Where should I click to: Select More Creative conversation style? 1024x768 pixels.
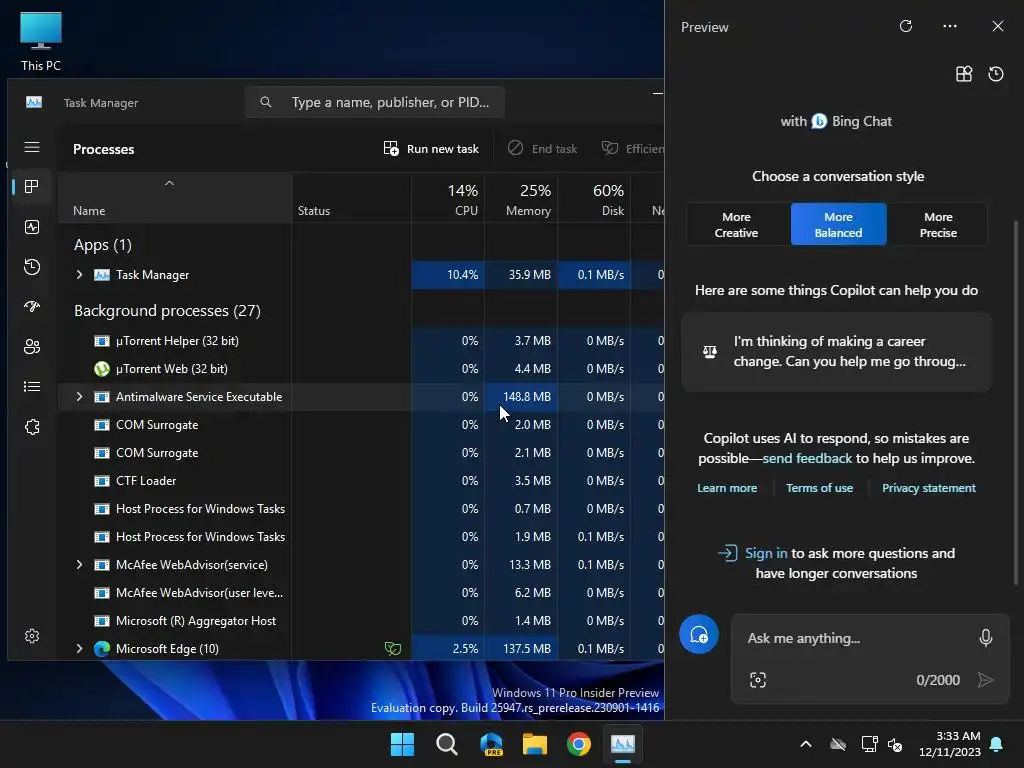[x=736, y=225]
